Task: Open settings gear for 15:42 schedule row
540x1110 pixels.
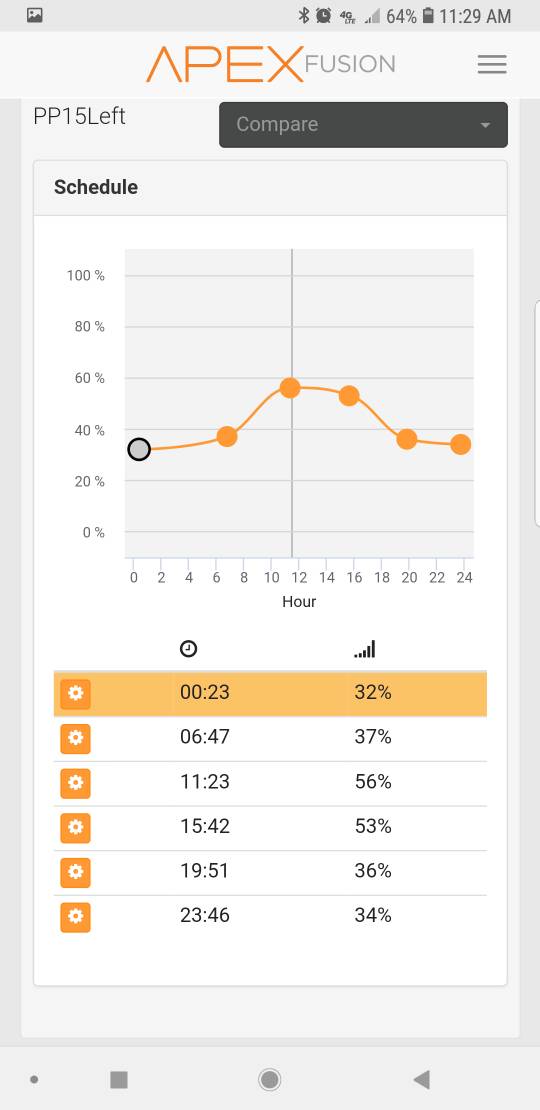Action: pyautogui.click(x=75, y=828)
